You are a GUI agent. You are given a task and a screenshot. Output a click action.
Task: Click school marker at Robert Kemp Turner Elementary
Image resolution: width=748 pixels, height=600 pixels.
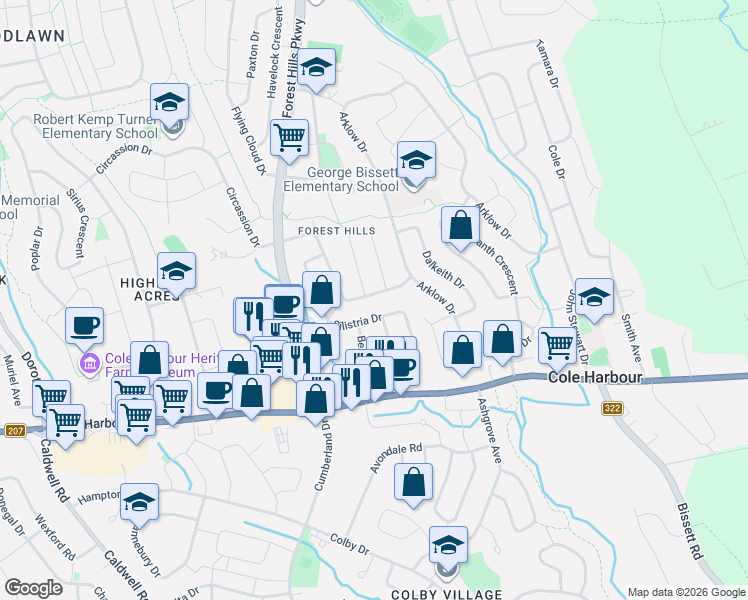click(x=169, y=102)
